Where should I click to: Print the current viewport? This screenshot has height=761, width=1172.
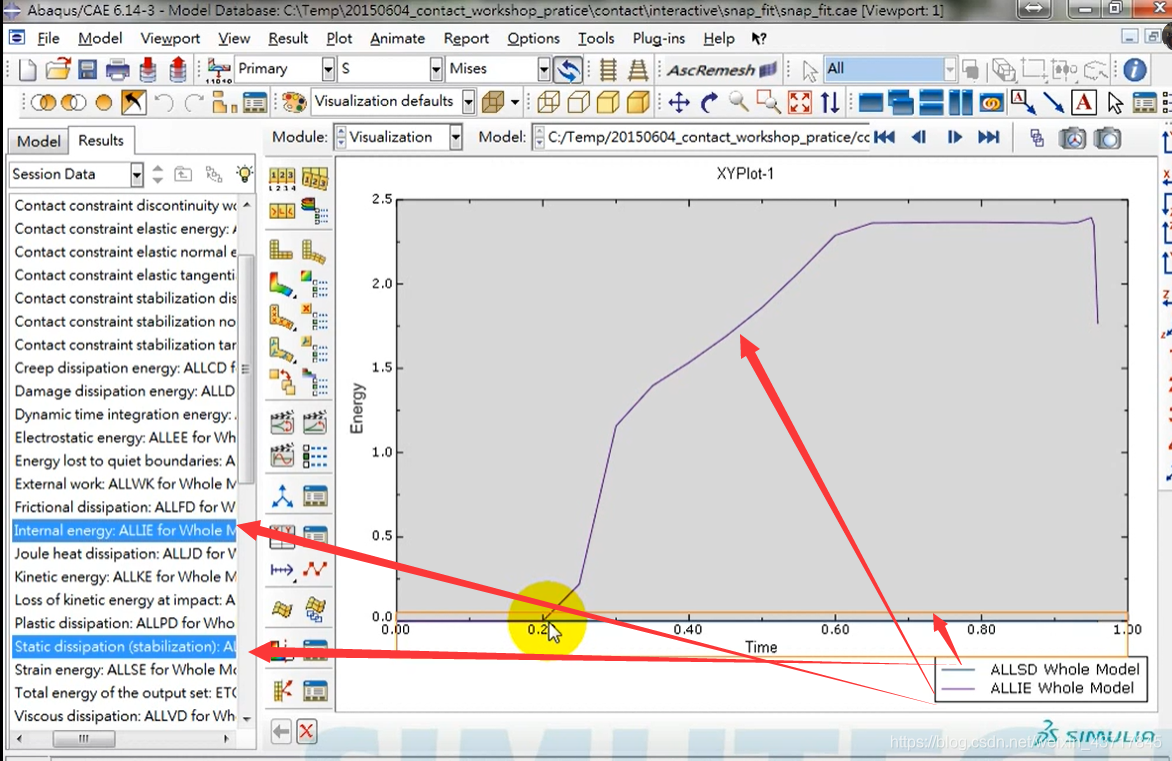117,70
